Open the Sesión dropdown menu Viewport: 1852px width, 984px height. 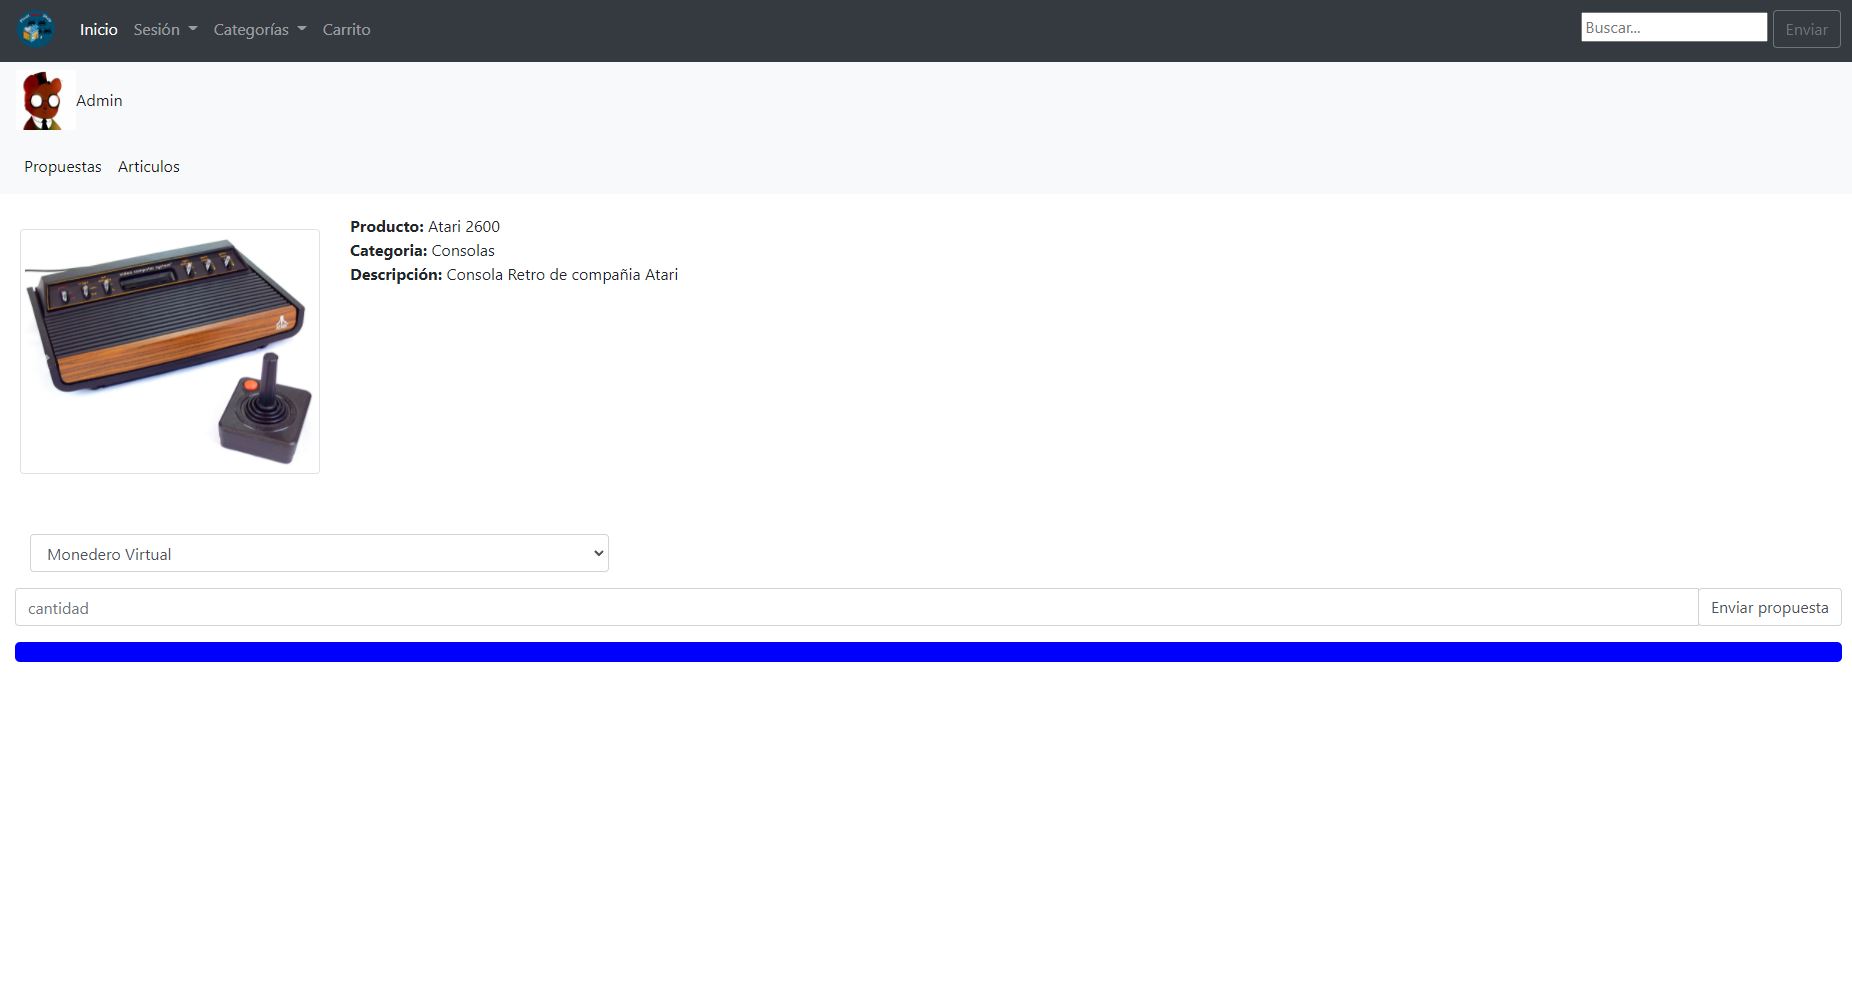(165, 30)
